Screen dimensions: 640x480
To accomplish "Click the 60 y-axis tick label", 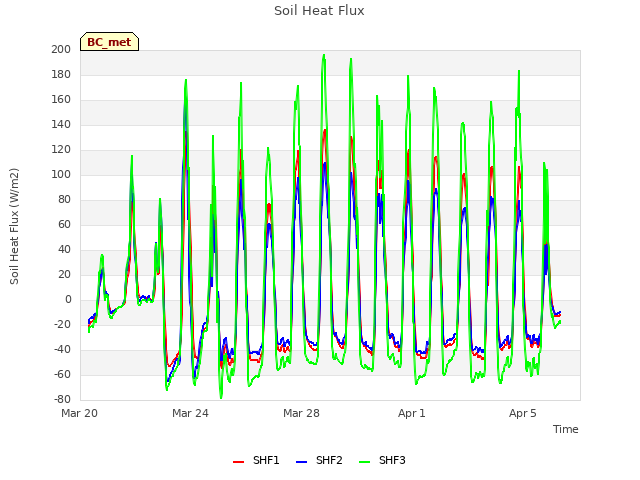I will point(64,224).
